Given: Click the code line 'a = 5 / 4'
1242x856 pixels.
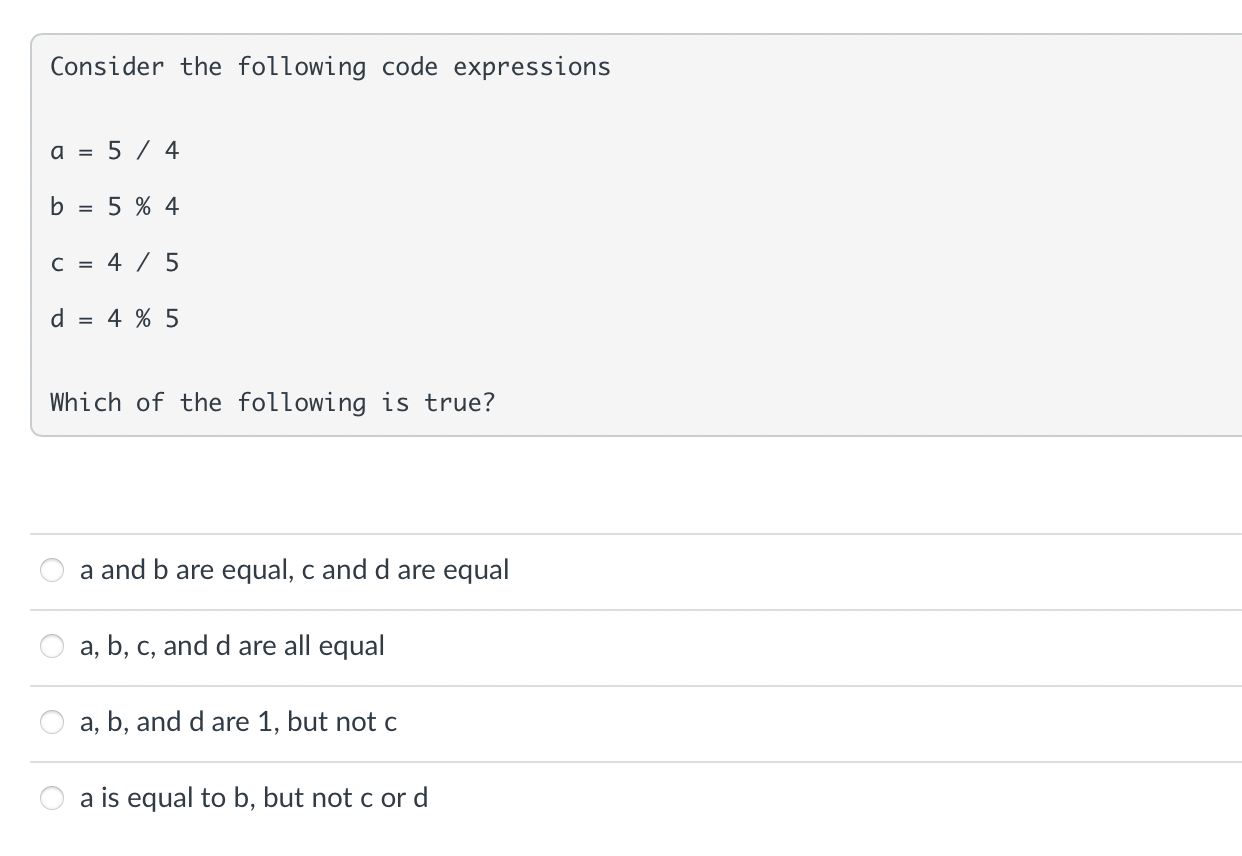Looking at the screenshot, I should tap(115, 150).
